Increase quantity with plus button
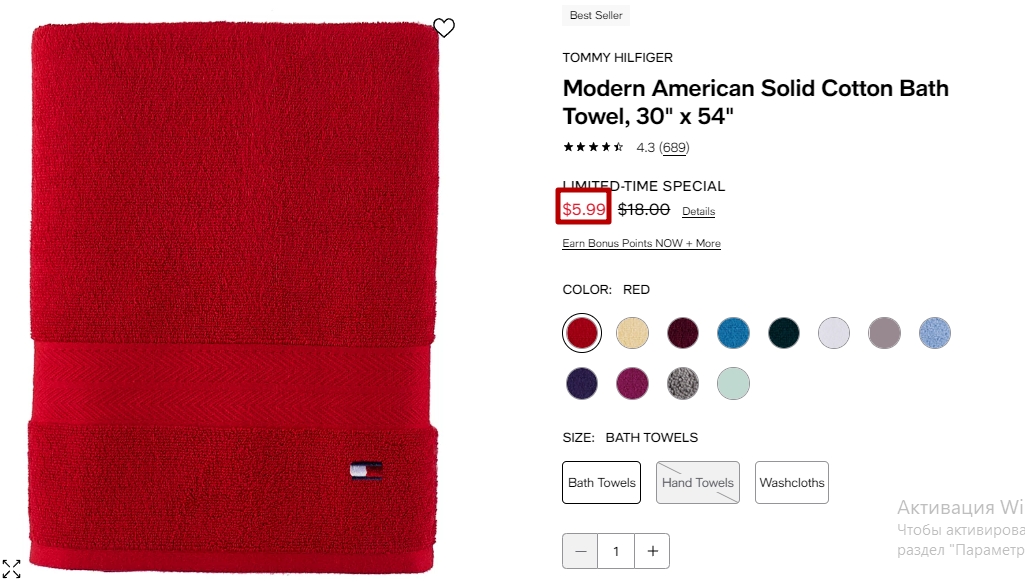This screenshot has width=1025, height=583. 652,551
